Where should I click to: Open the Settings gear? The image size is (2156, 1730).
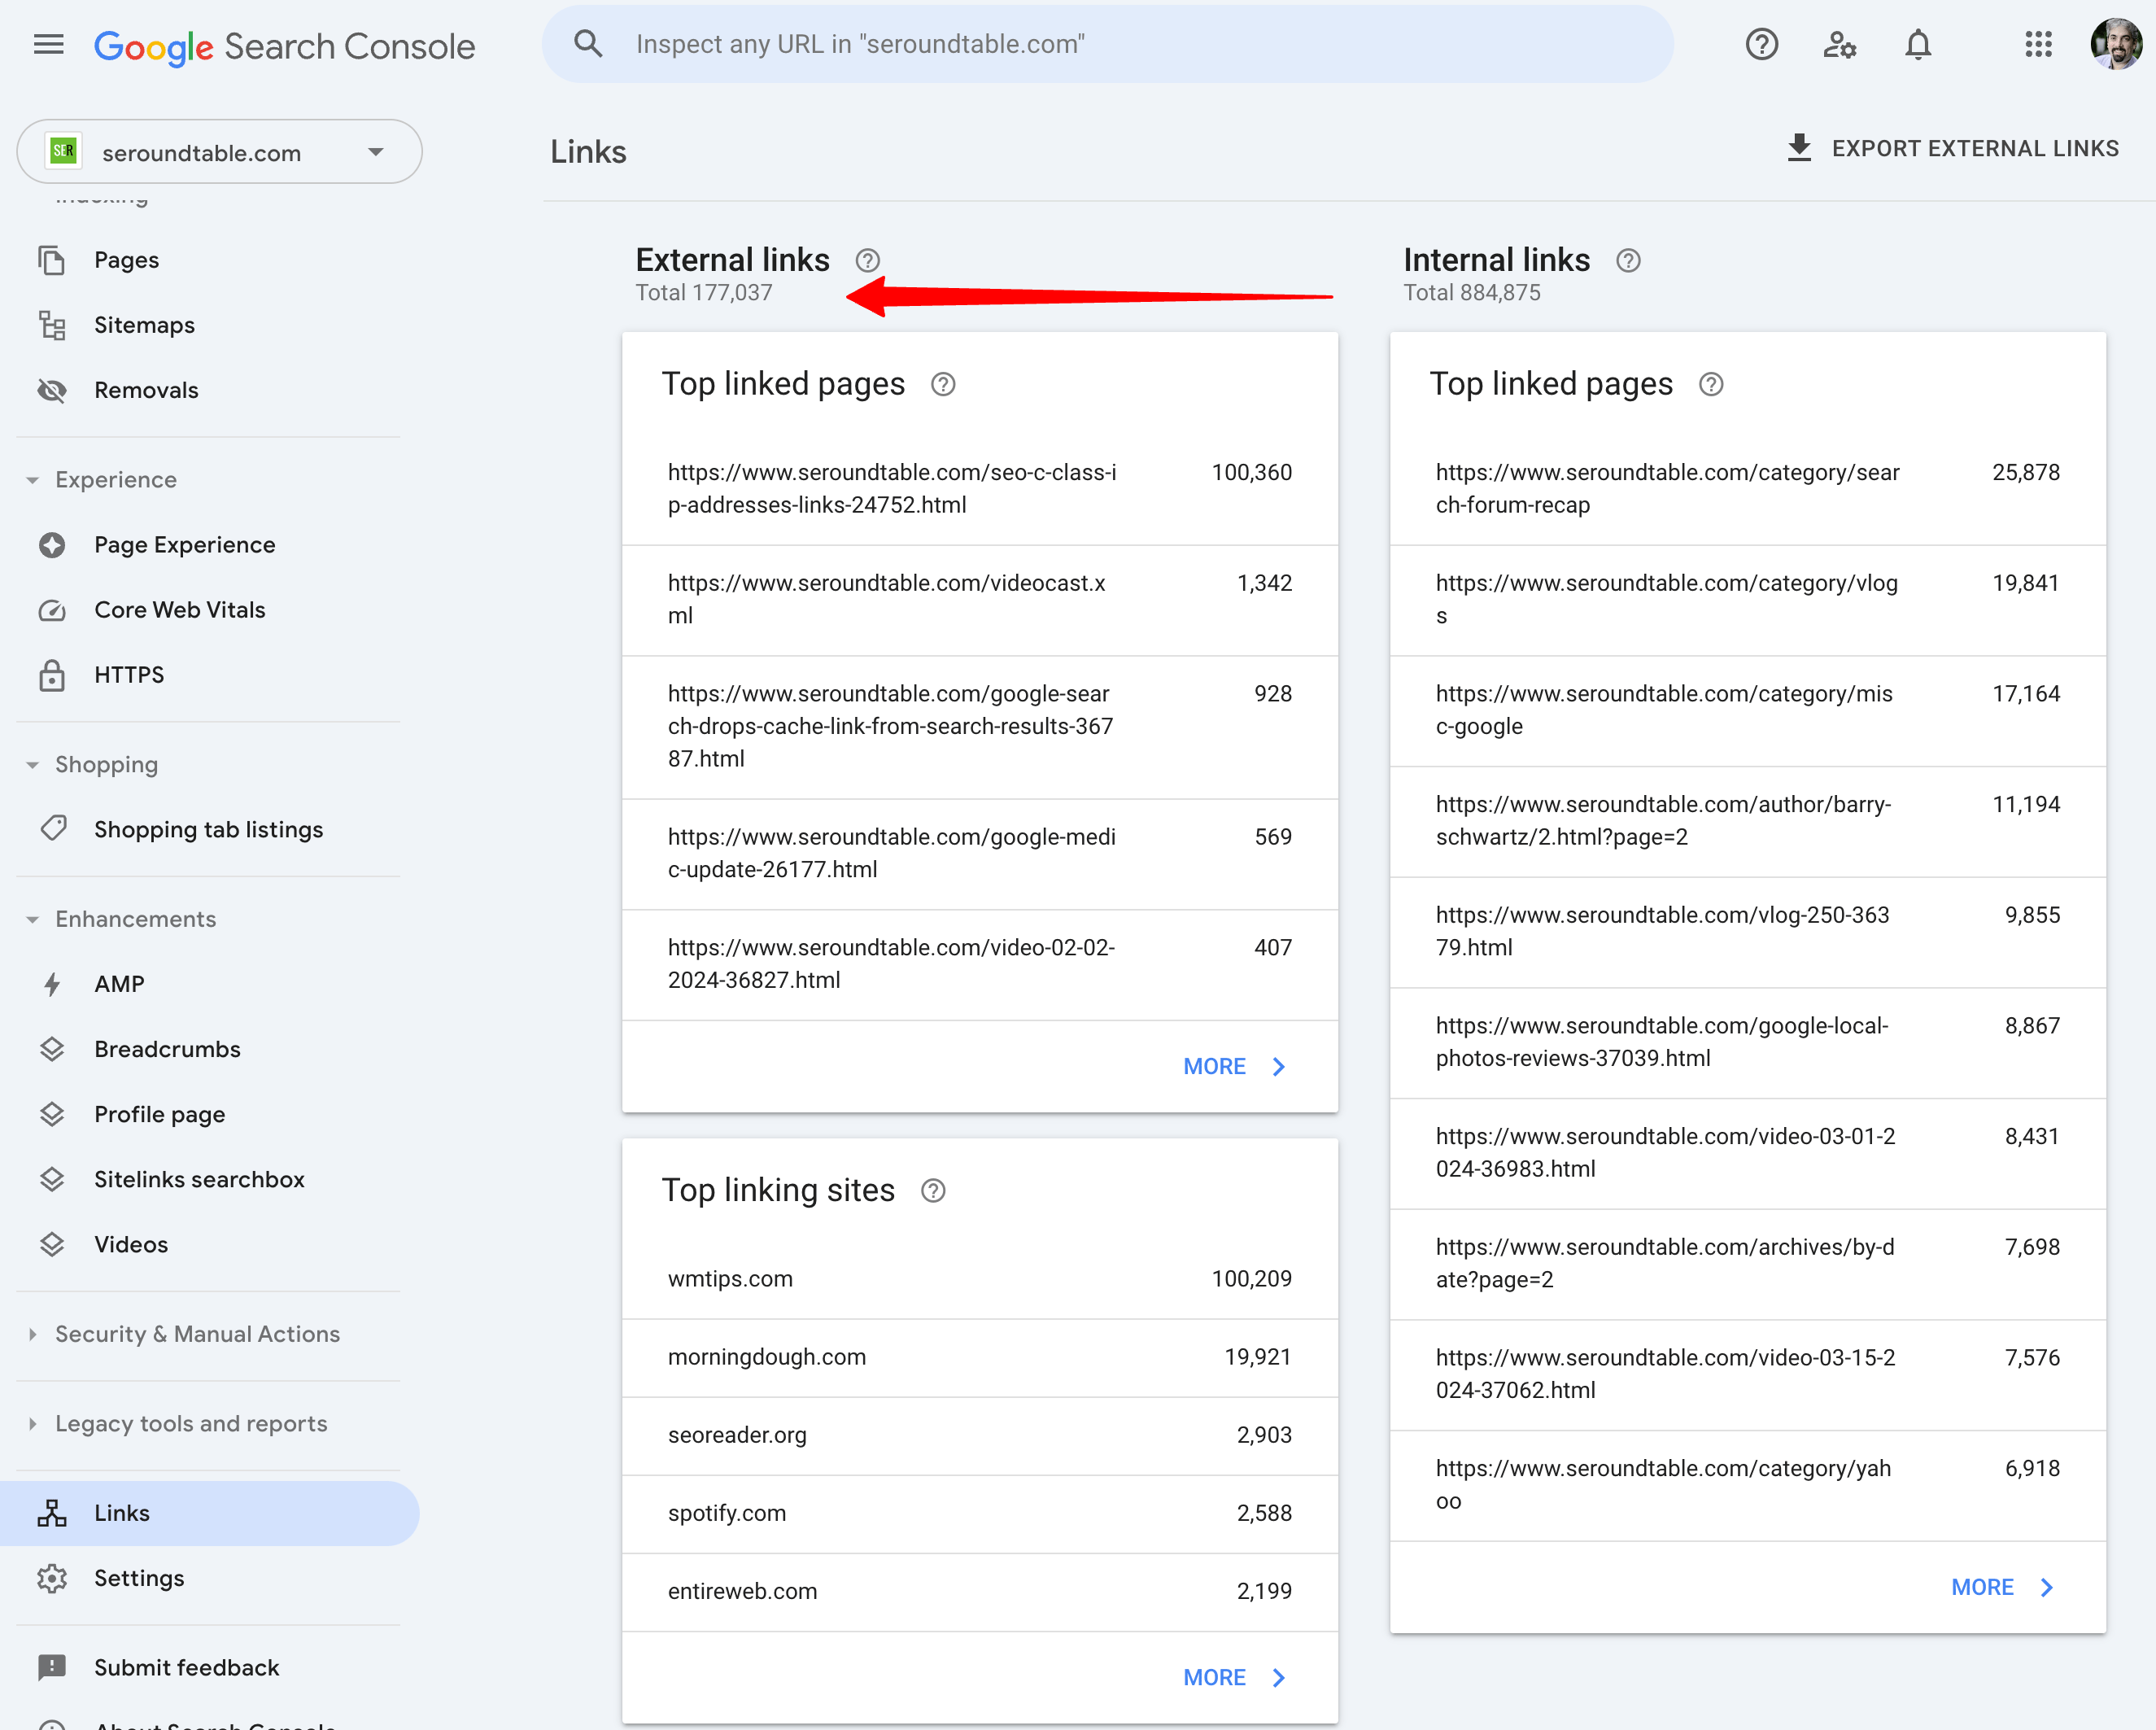[139, 1578]
